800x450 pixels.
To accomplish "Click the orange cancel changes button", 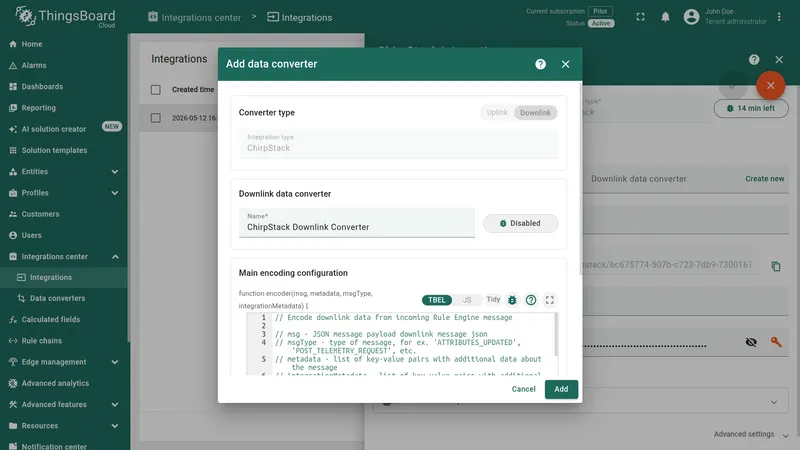I will pyautogui.click(x=770, y=86).
